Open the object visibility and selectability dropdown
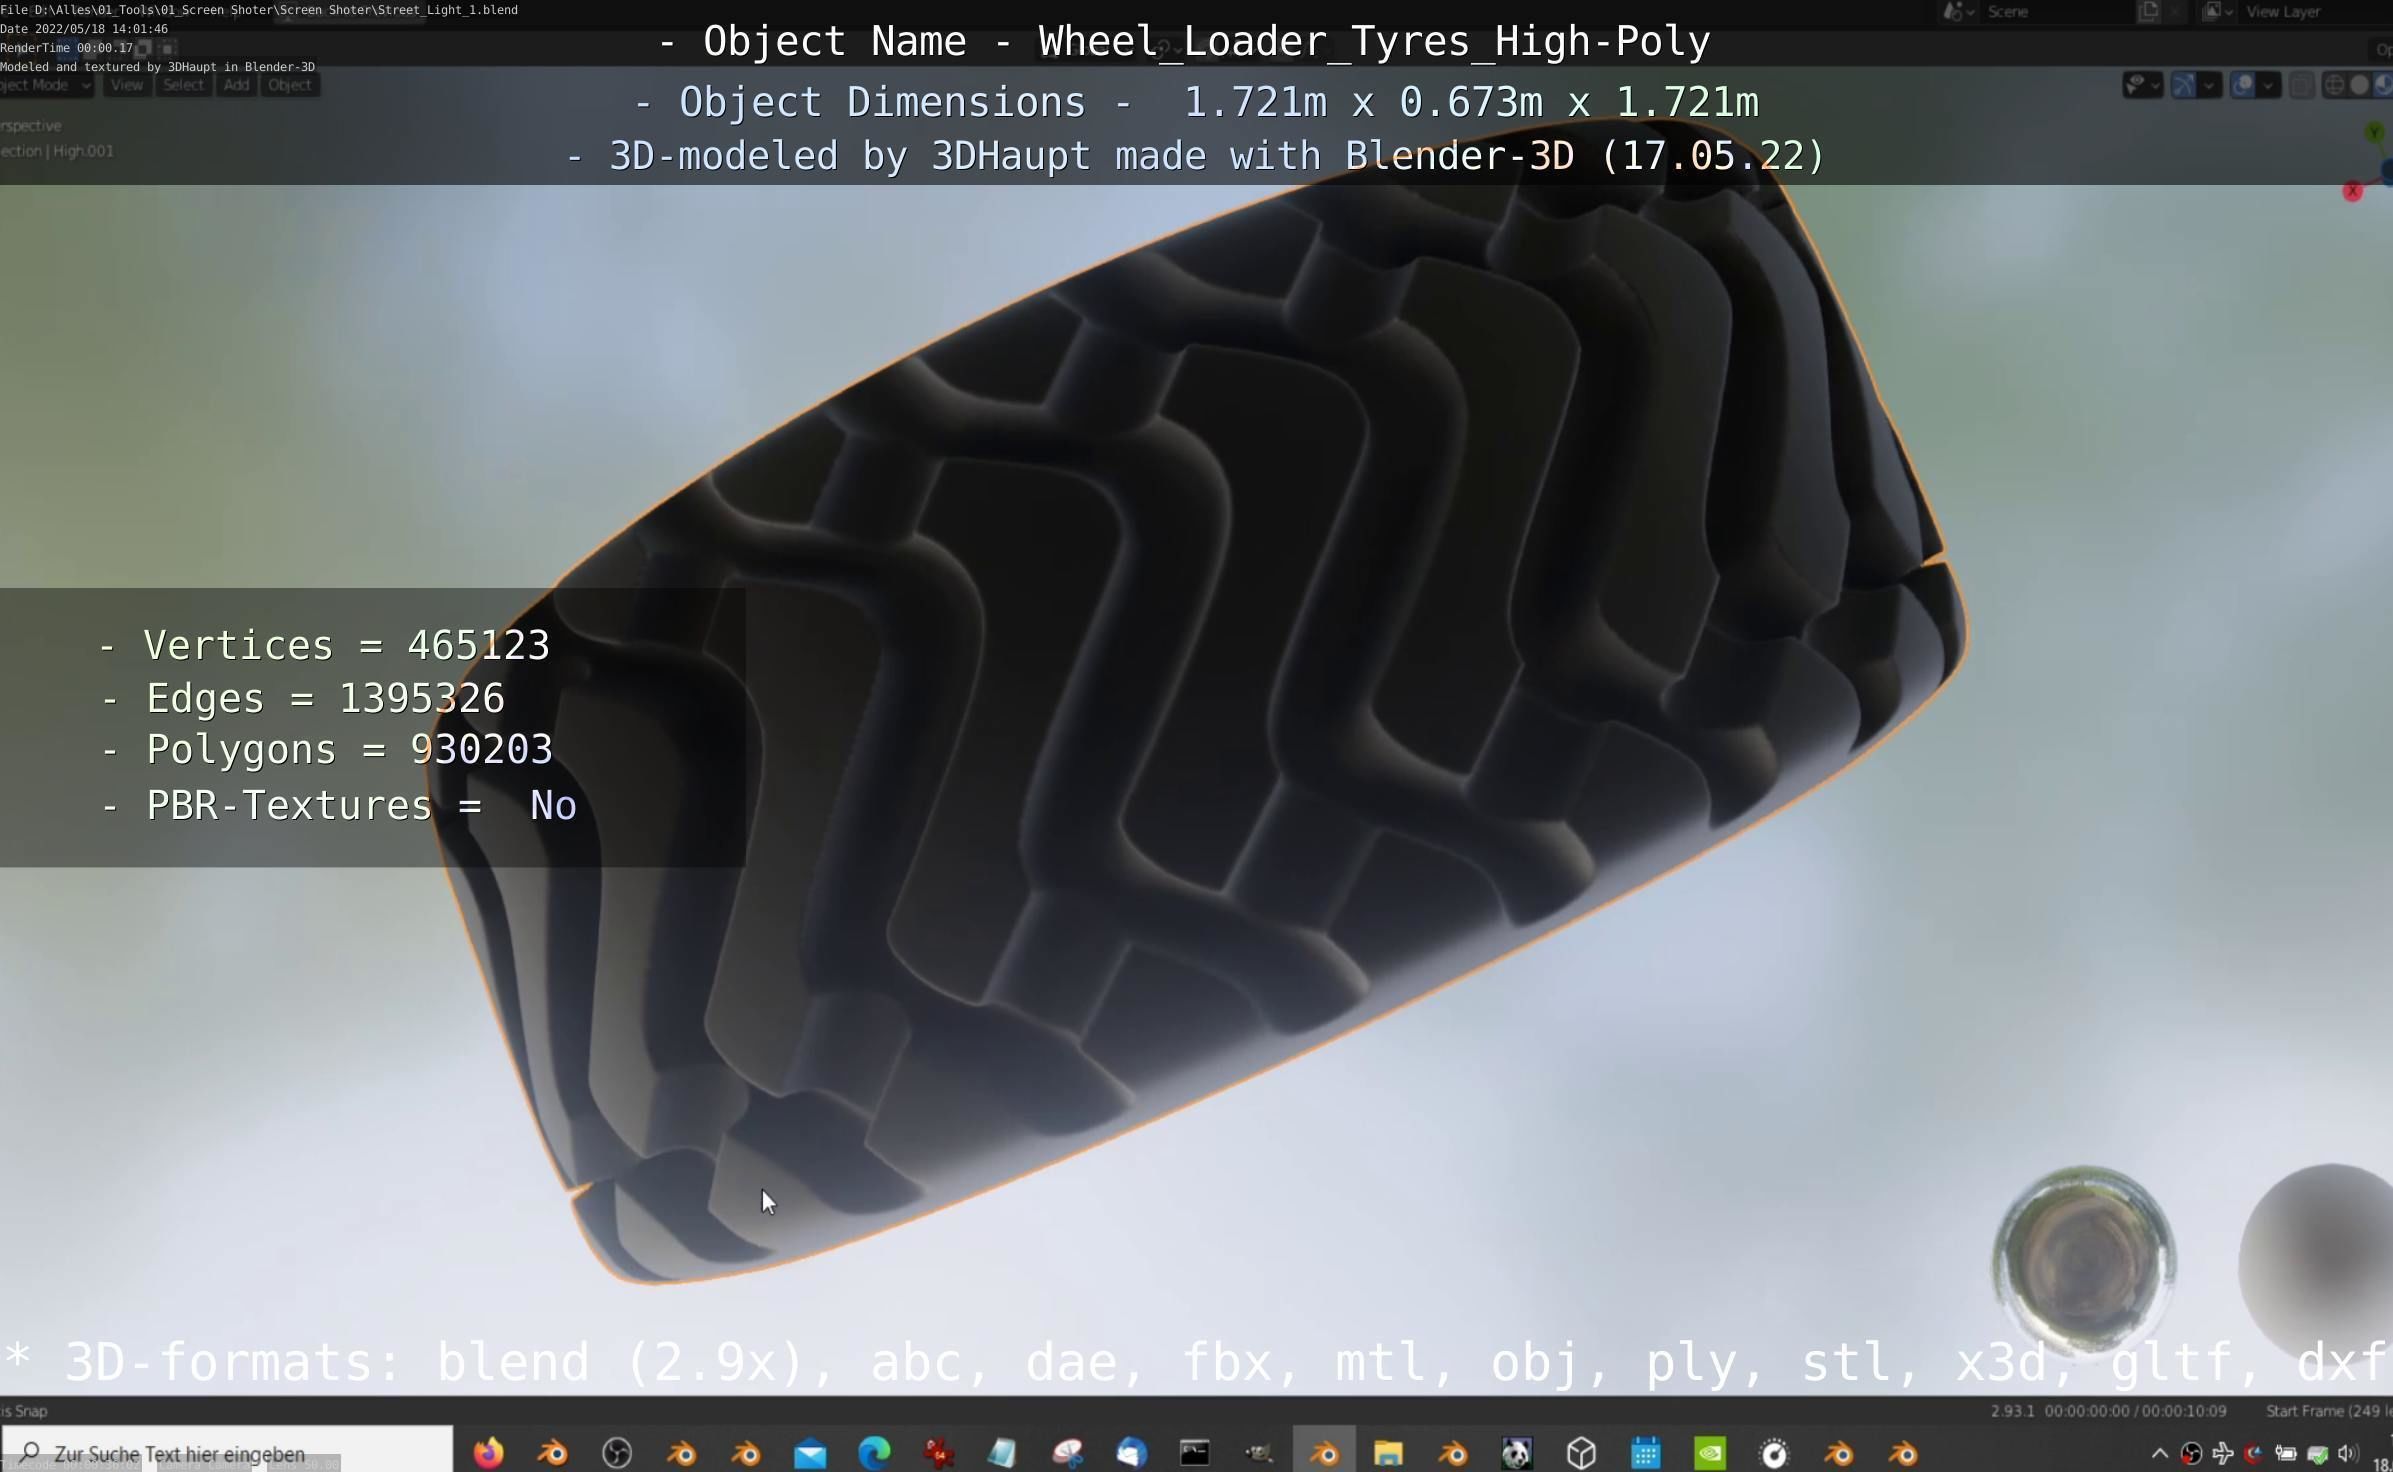Screen dimensions: 2393x1472 [x=2141, y=85]
